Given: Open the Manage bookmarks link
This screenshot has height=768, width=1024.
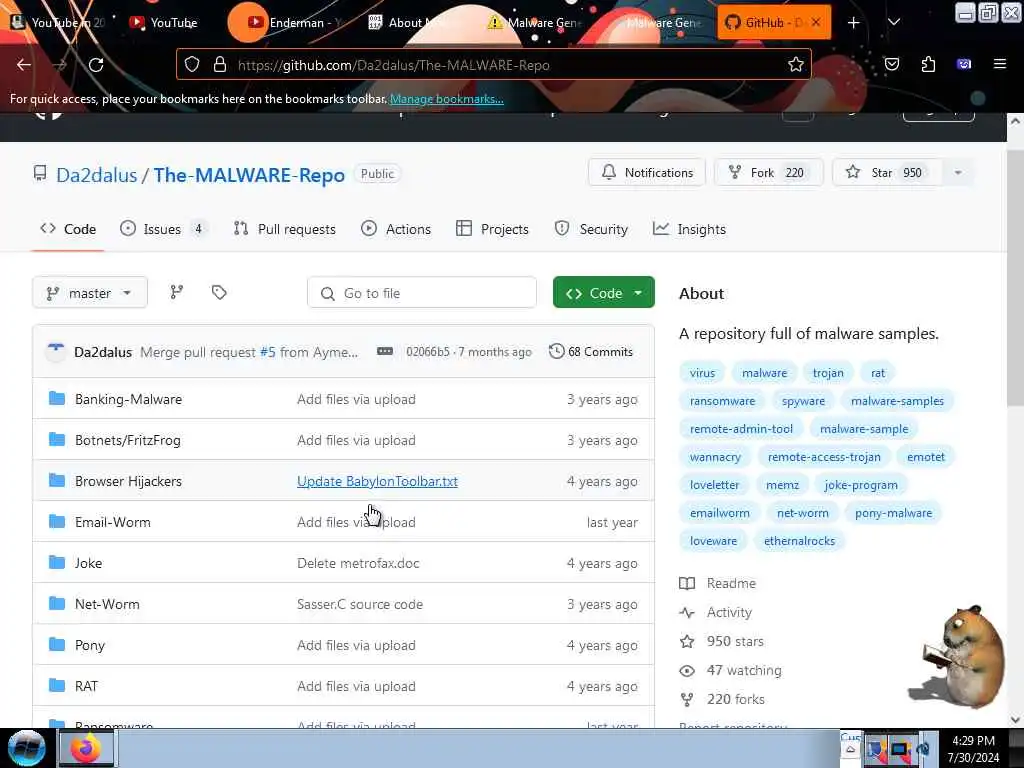Looking at the screenshot, I should tap(447, 99).
